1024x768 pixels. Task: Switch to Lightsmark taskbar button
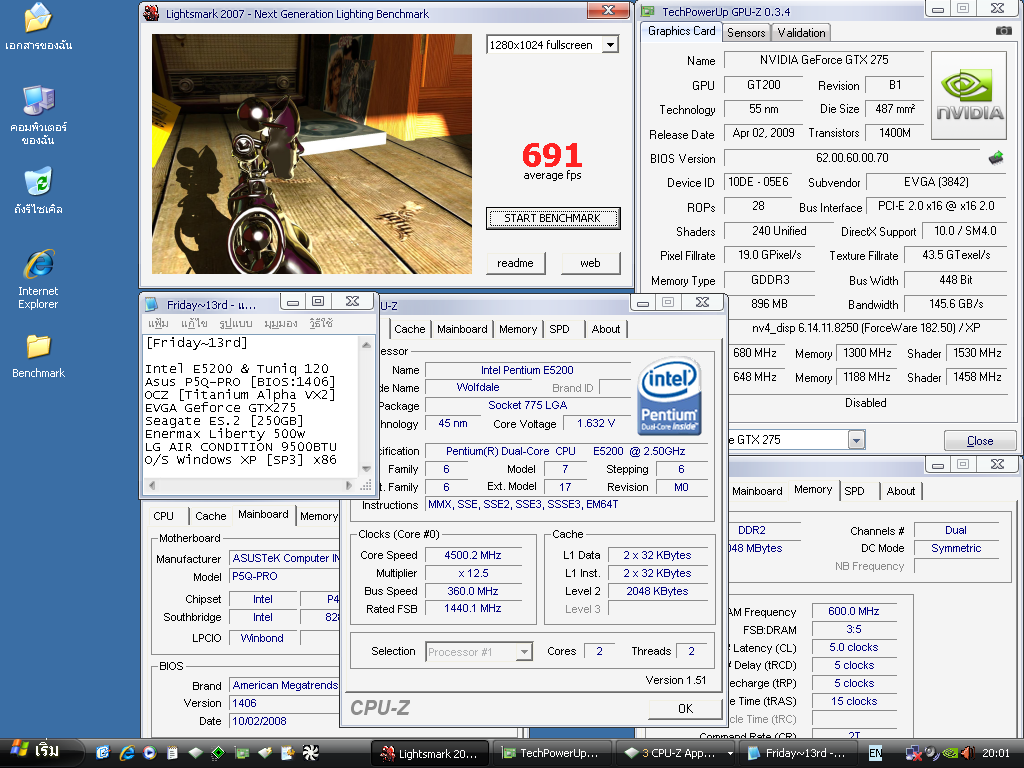429,753
